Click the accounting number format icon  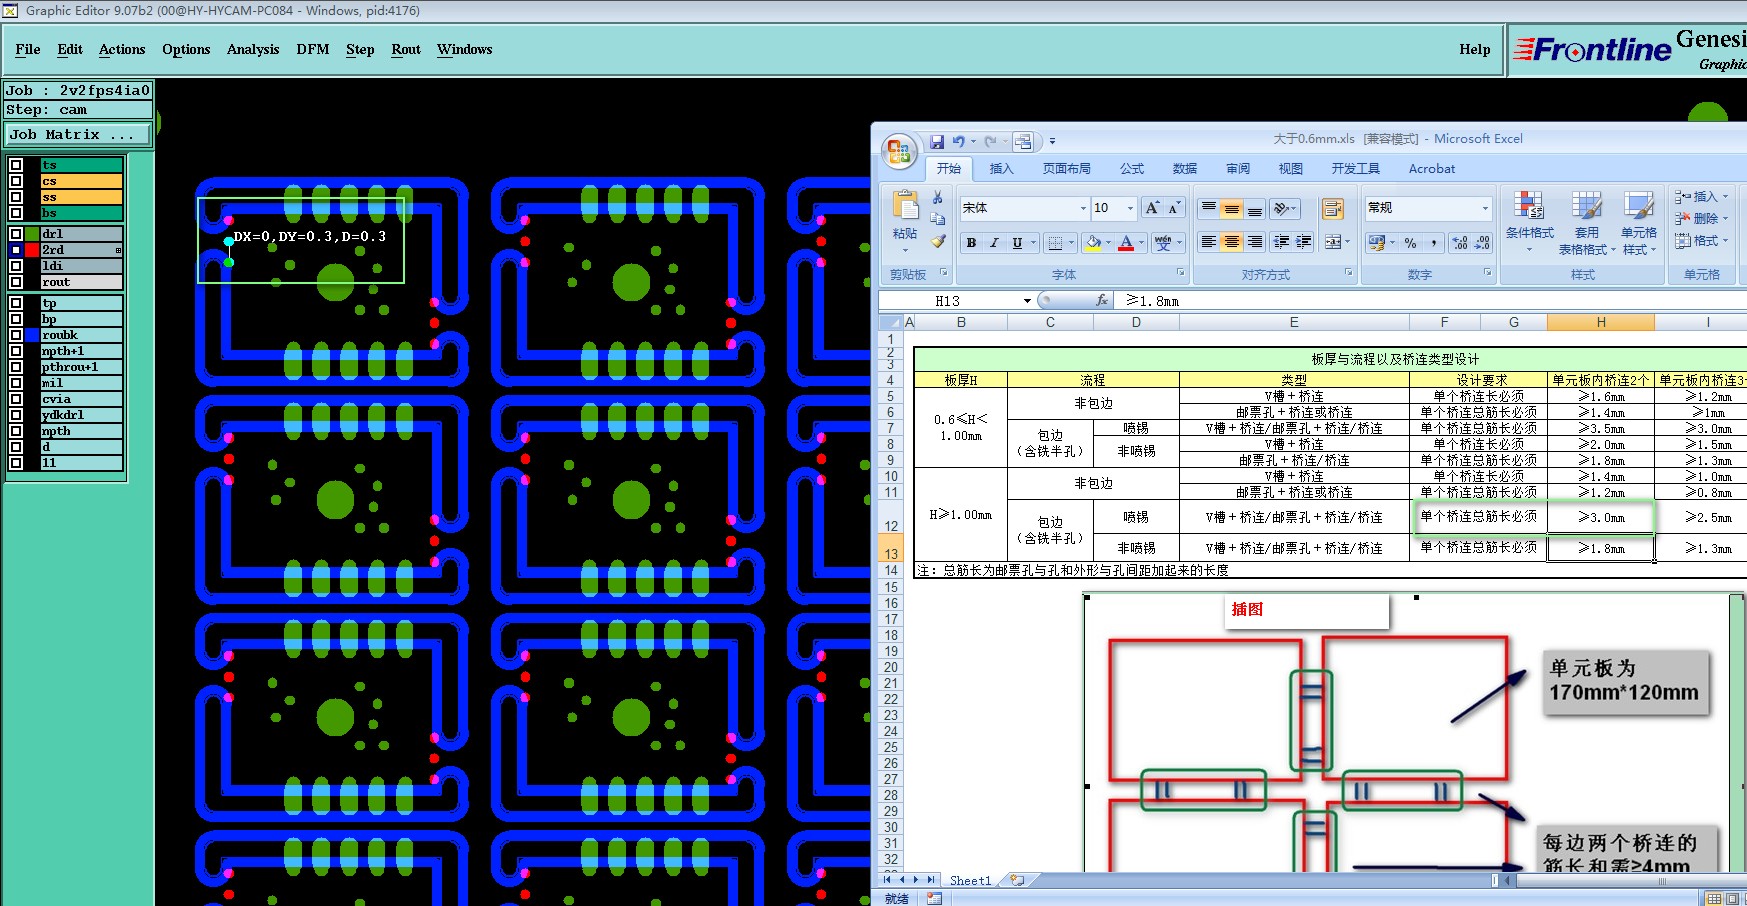[x=1377, y=243]
